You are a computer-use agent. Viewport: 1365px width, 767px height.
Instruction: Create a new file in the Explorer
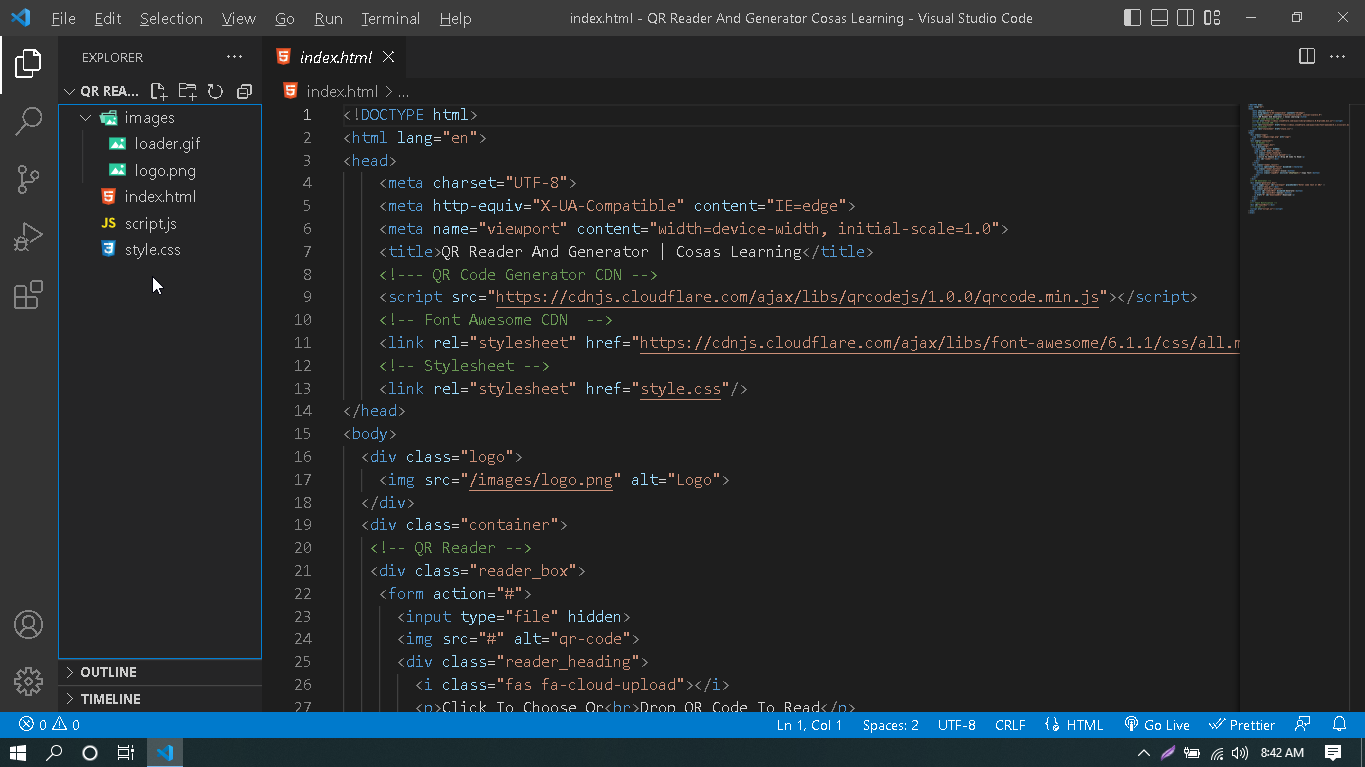tap(160, 91)
